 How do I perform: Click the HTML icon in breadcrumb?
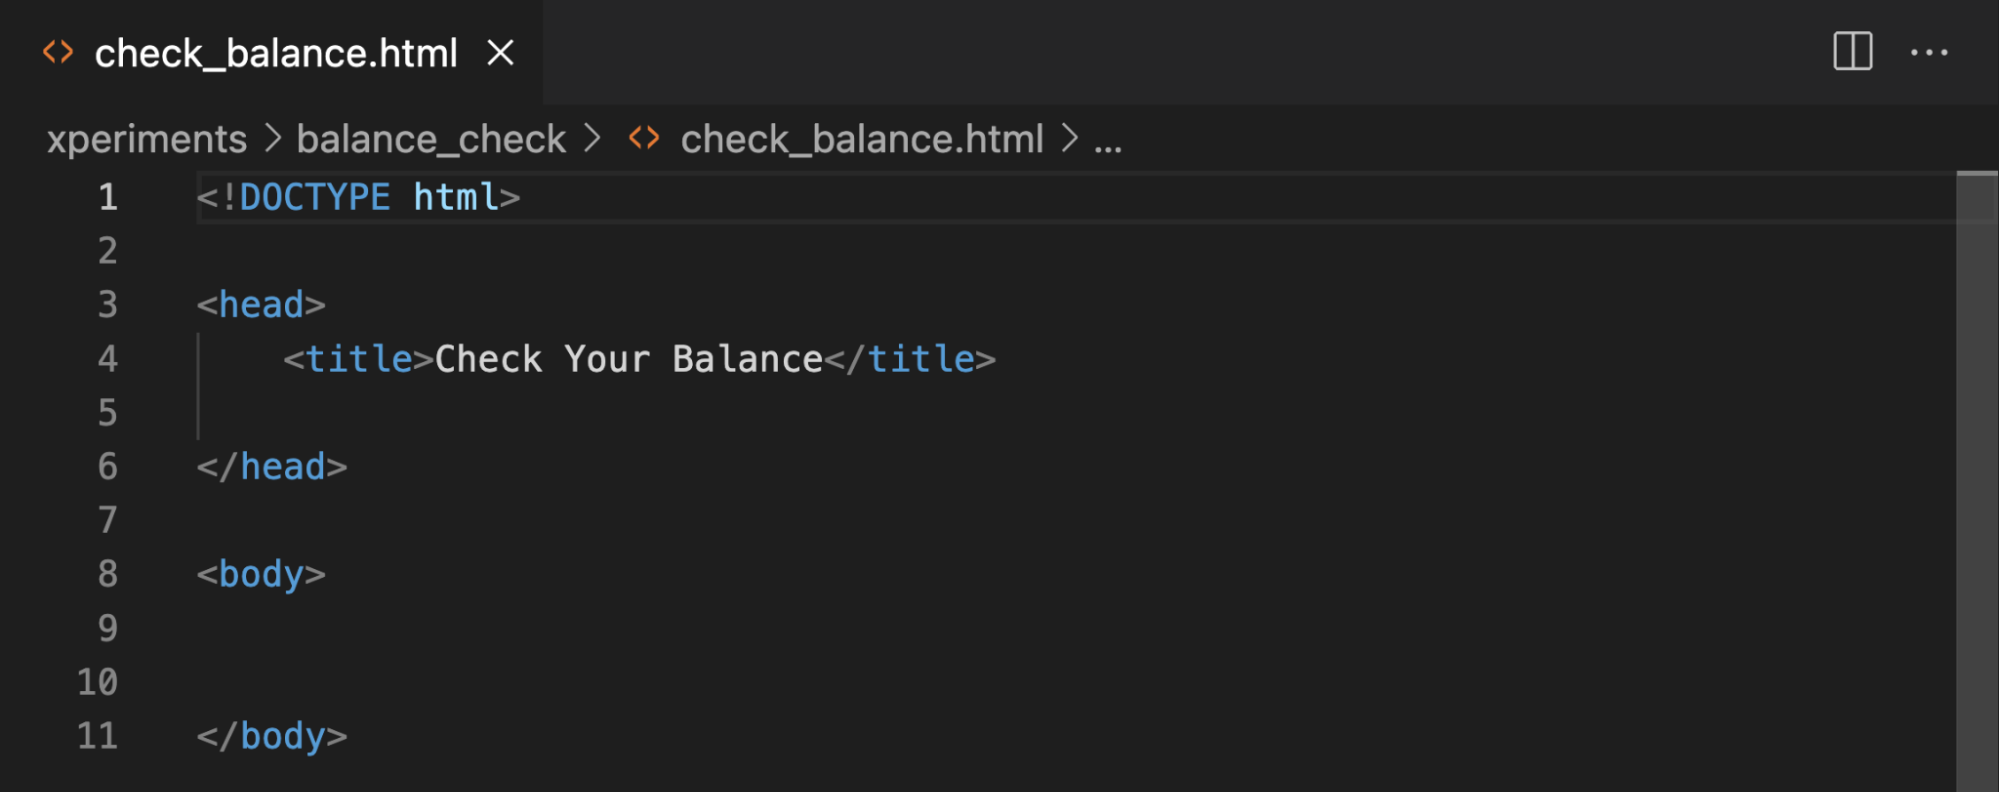click(x=644, y=138)
